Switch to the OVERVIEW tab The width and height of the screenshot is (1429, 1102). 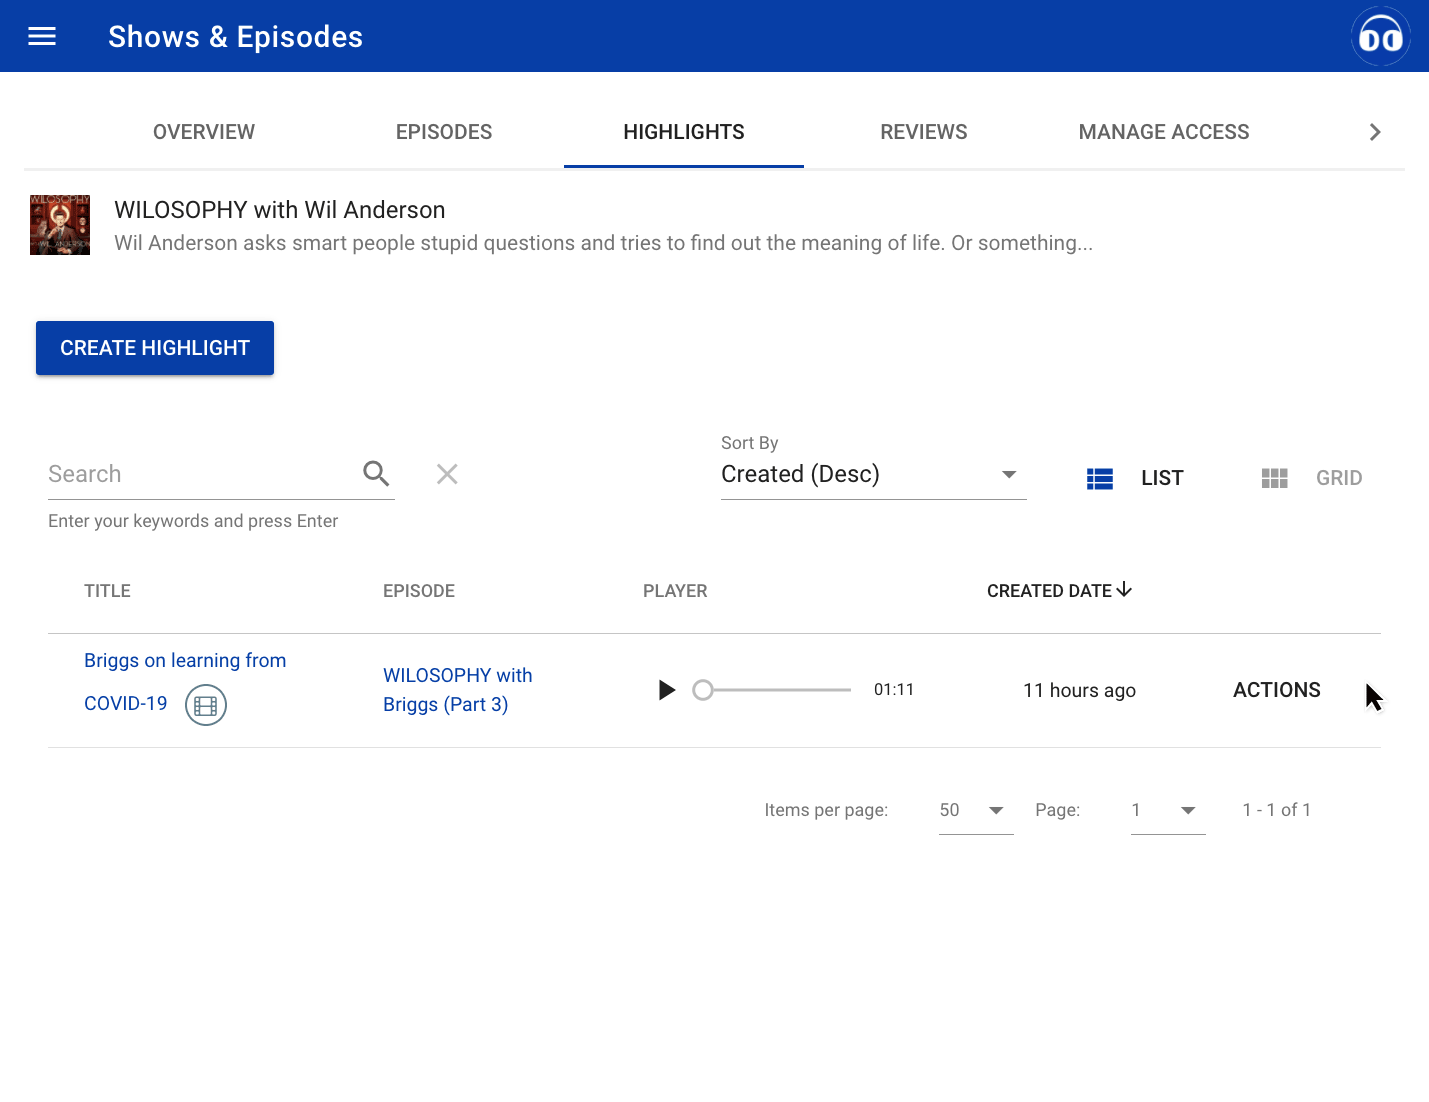point(204,132)
